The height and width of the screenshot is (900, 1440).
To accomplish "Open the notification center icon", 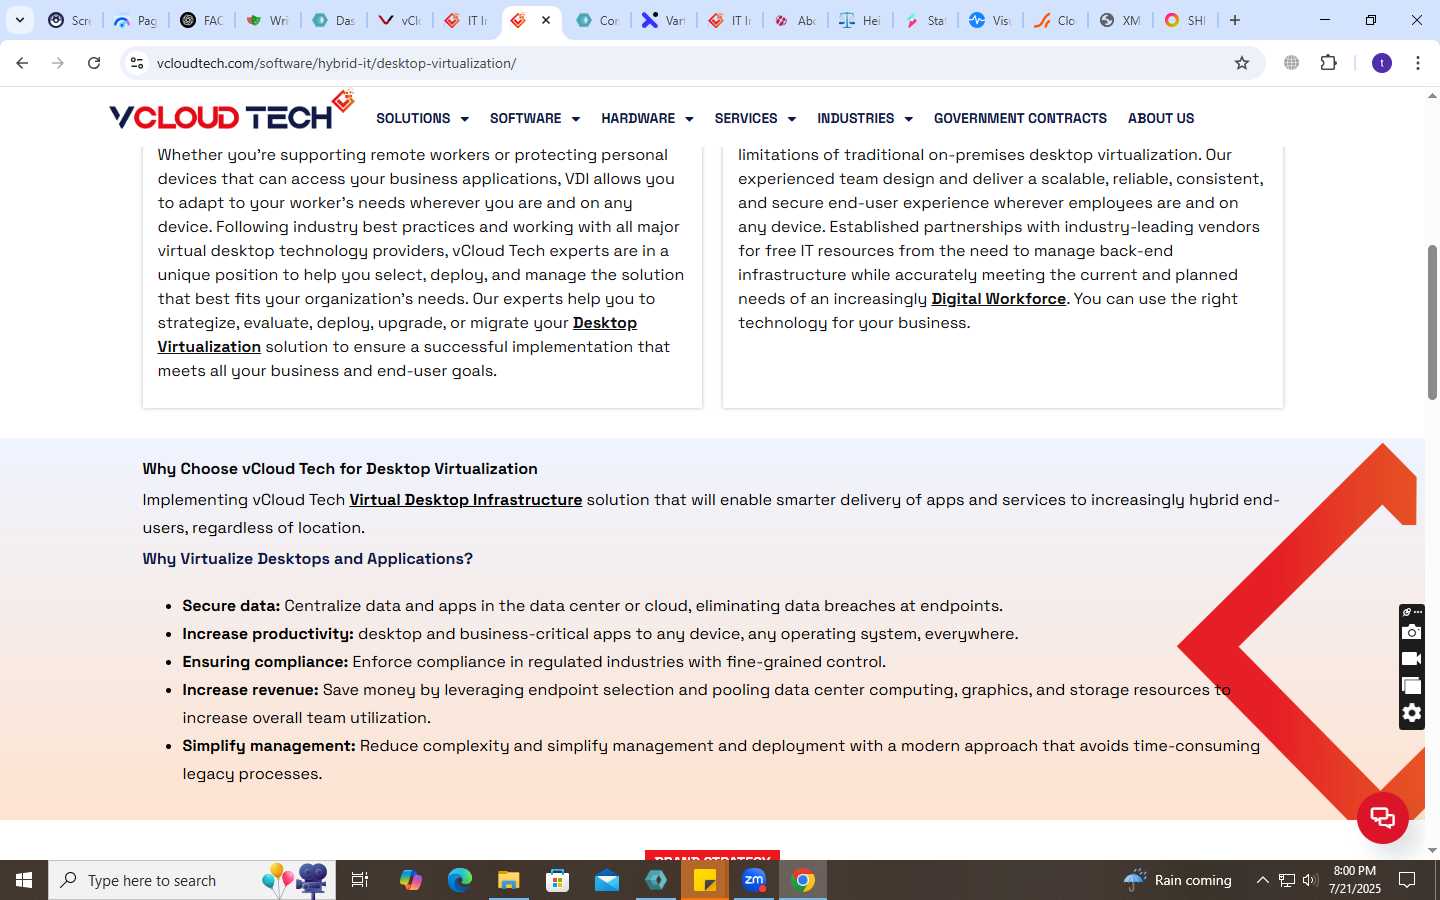I will click(x=1407, y=880).
